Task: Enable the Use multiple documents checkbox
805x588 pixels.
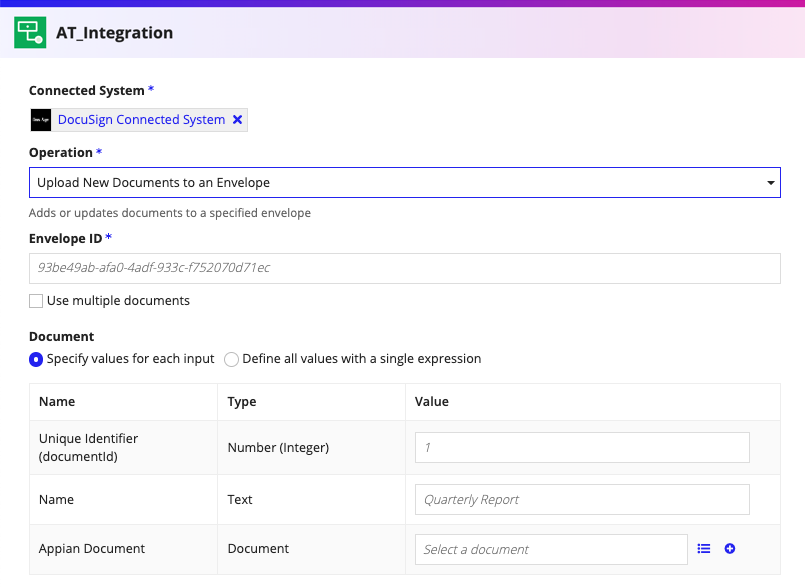Action: pyautogui.click(x=37, y=301)
